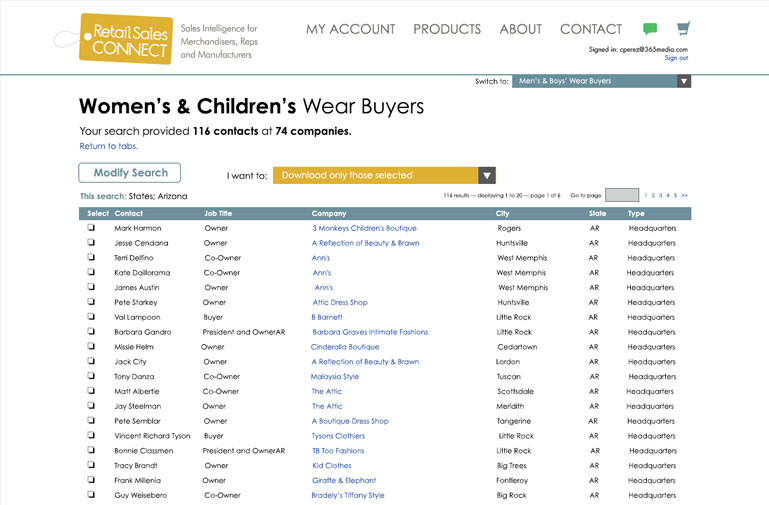Open the Download only those selected dropdown

pos(486,175)
